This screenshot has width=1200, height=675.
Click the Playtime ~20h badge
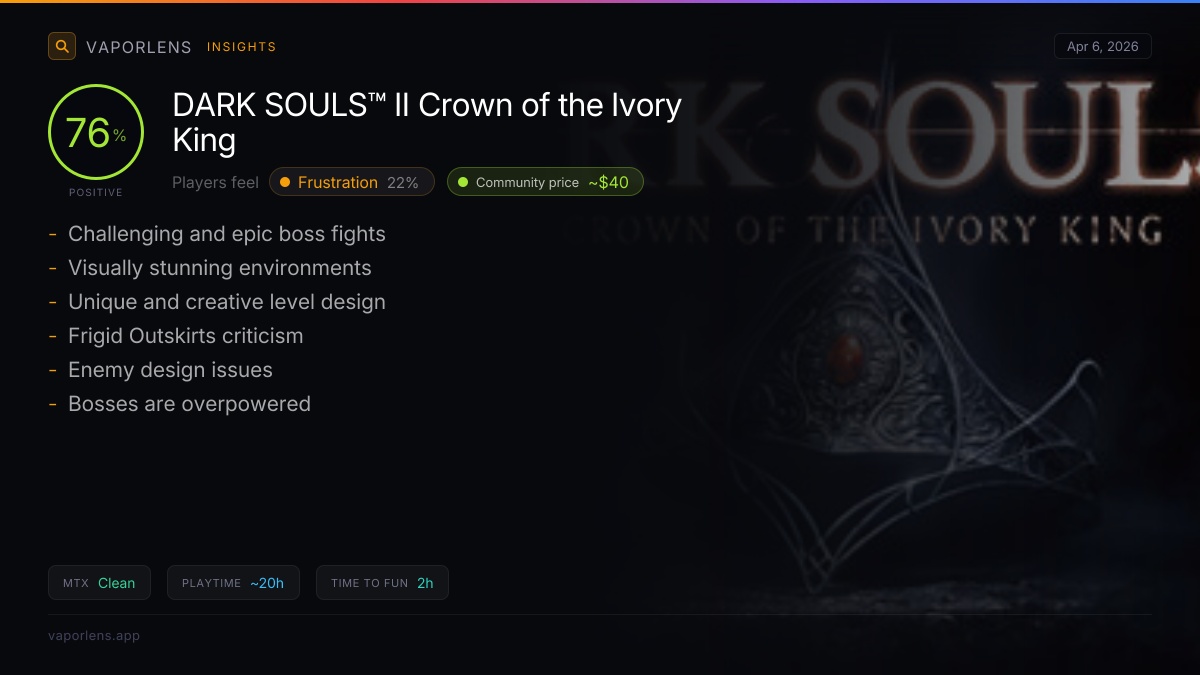(x=233, y=583)
